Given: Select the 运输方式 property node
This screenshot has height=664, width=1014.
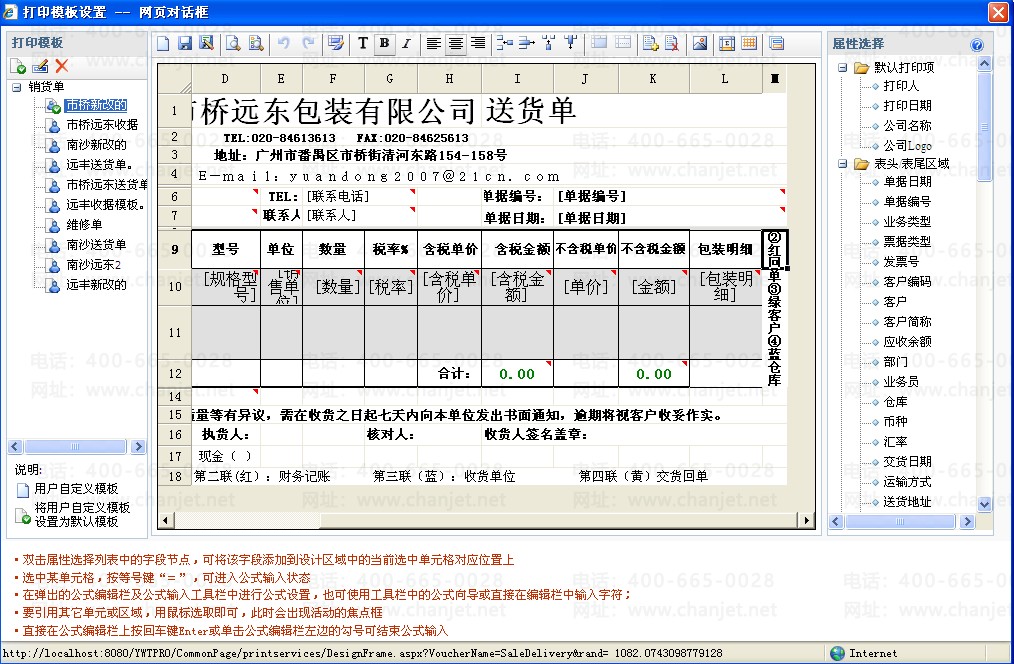Looking at the screenshot, I should [x=907, y=482].
